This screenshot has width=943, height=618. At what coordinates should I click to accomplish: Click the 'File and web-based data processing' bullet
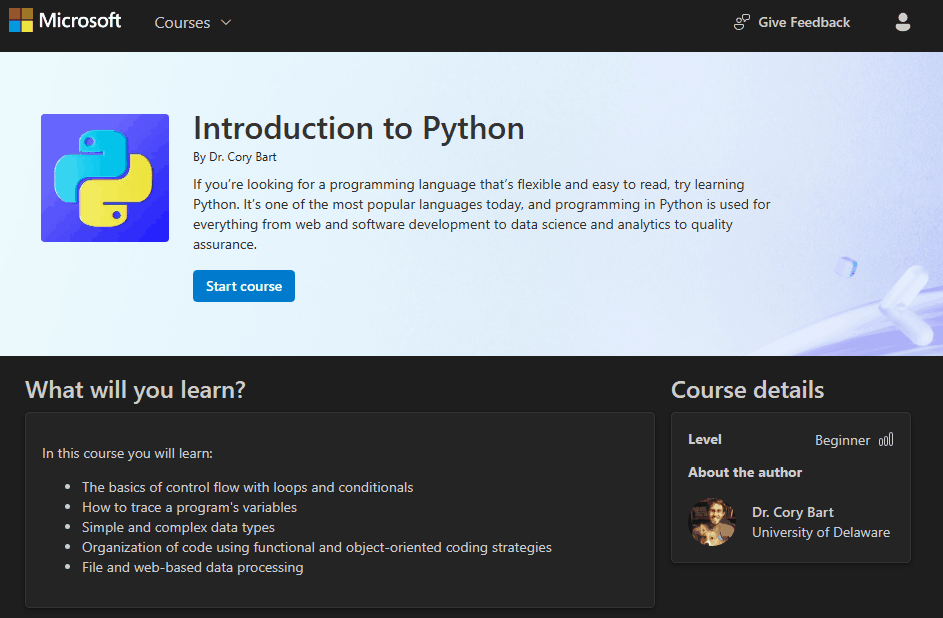[192, 567]
